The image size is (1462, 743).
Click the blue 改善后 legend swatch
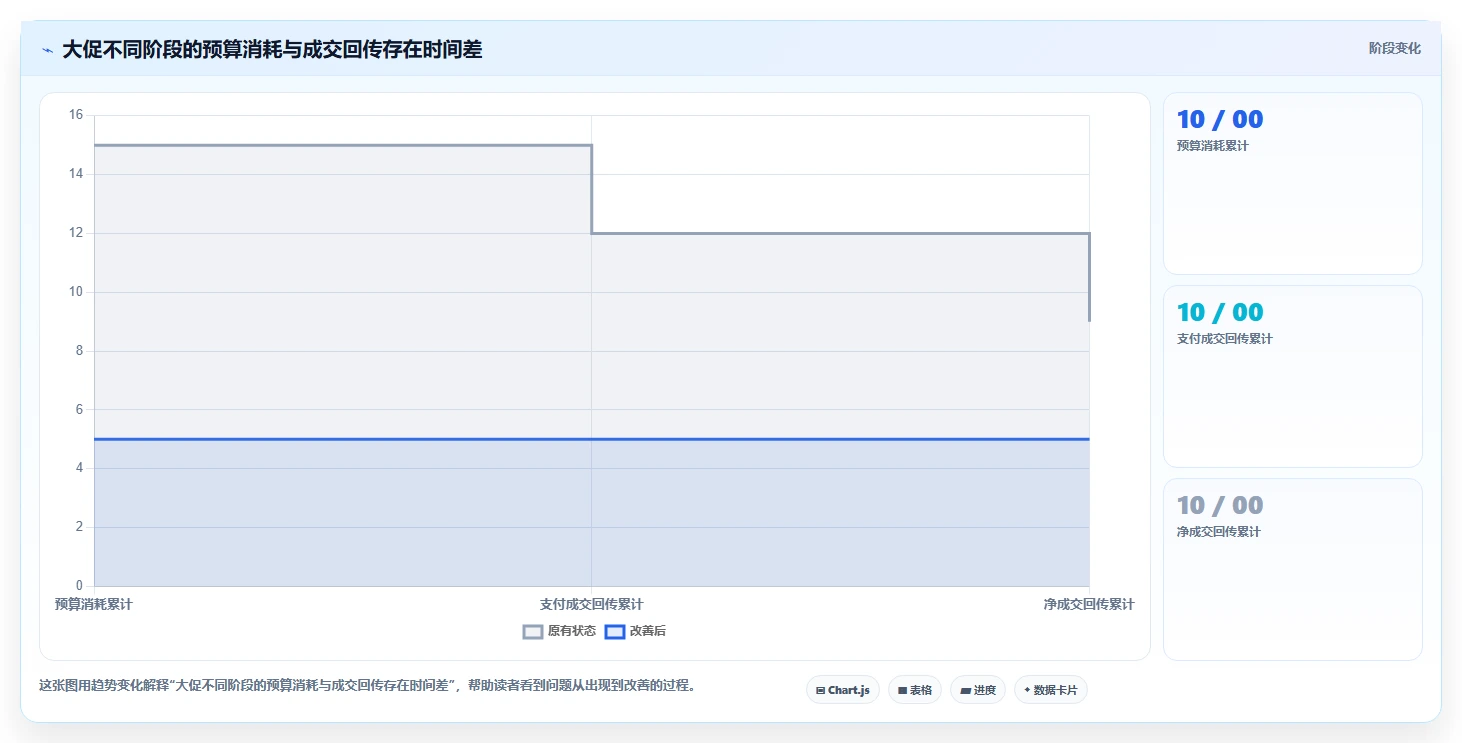615,631
